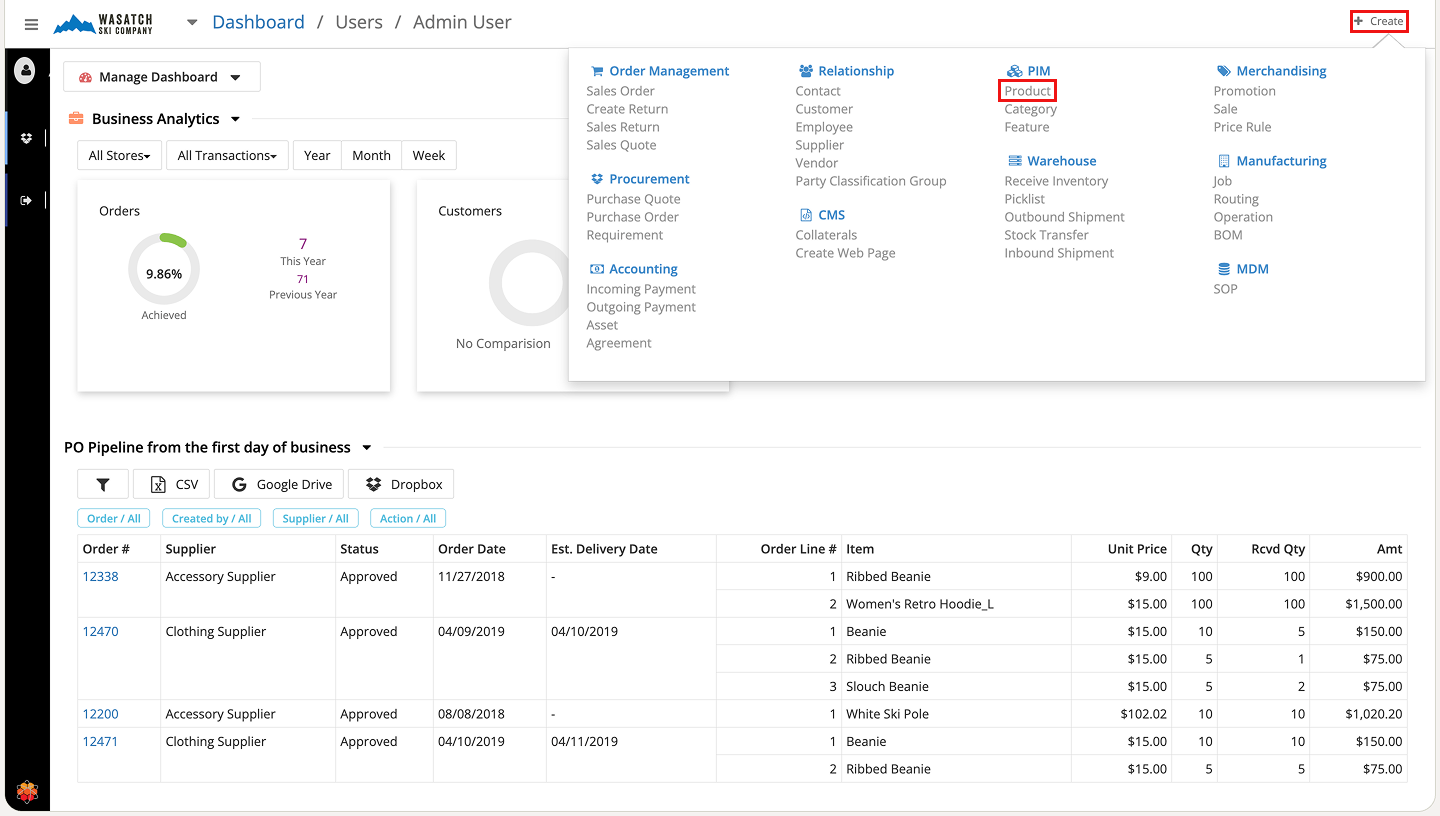
Task: Click the Supplier / All filter tag
Action: (x=315, y=518)
